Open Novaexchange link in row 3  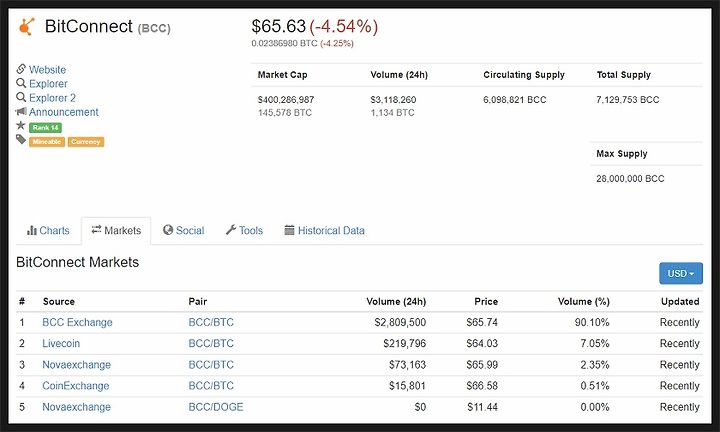click(x=77, y=365)
